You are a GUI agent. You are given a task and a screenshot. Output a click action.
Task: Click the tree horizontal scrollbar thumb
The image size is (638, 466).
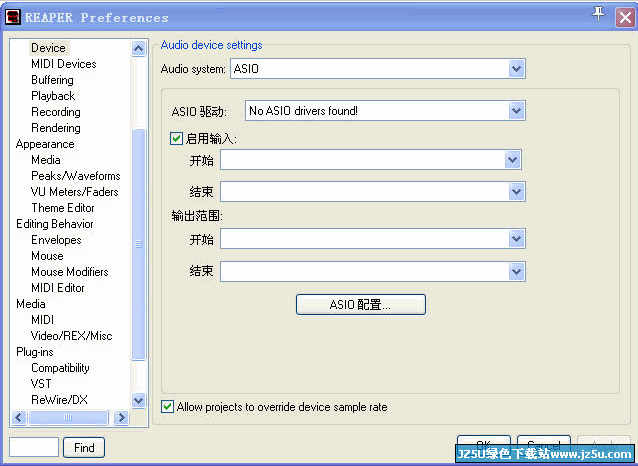tap(68, 417)
